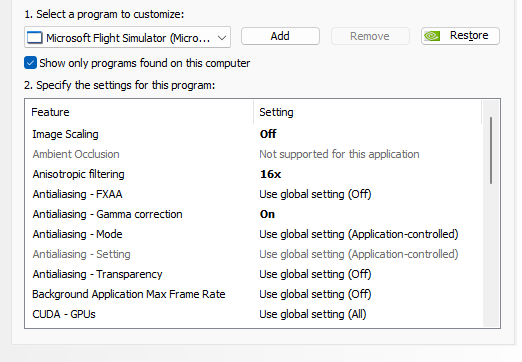This screenshot has height=362, width=522.
Task: Click the Off value for Image Scaling
Action: click(268, 134)
